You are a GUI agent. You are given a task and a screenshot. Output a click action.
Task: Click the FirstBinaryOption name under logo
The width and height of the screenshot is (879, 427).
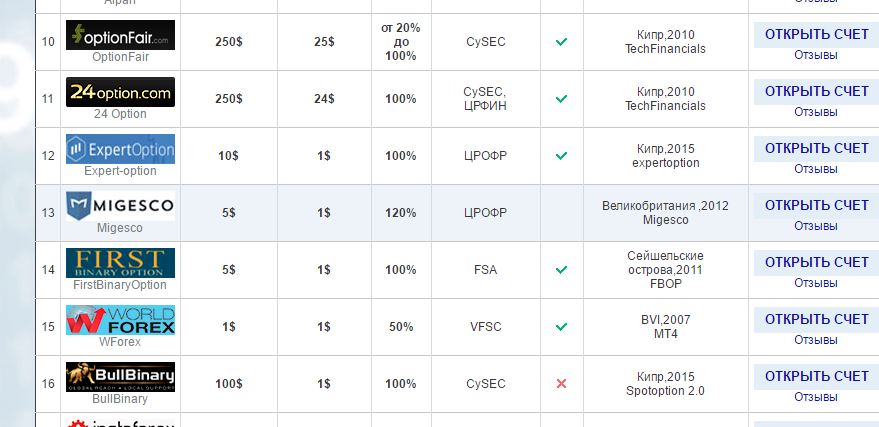coord(120,285)
